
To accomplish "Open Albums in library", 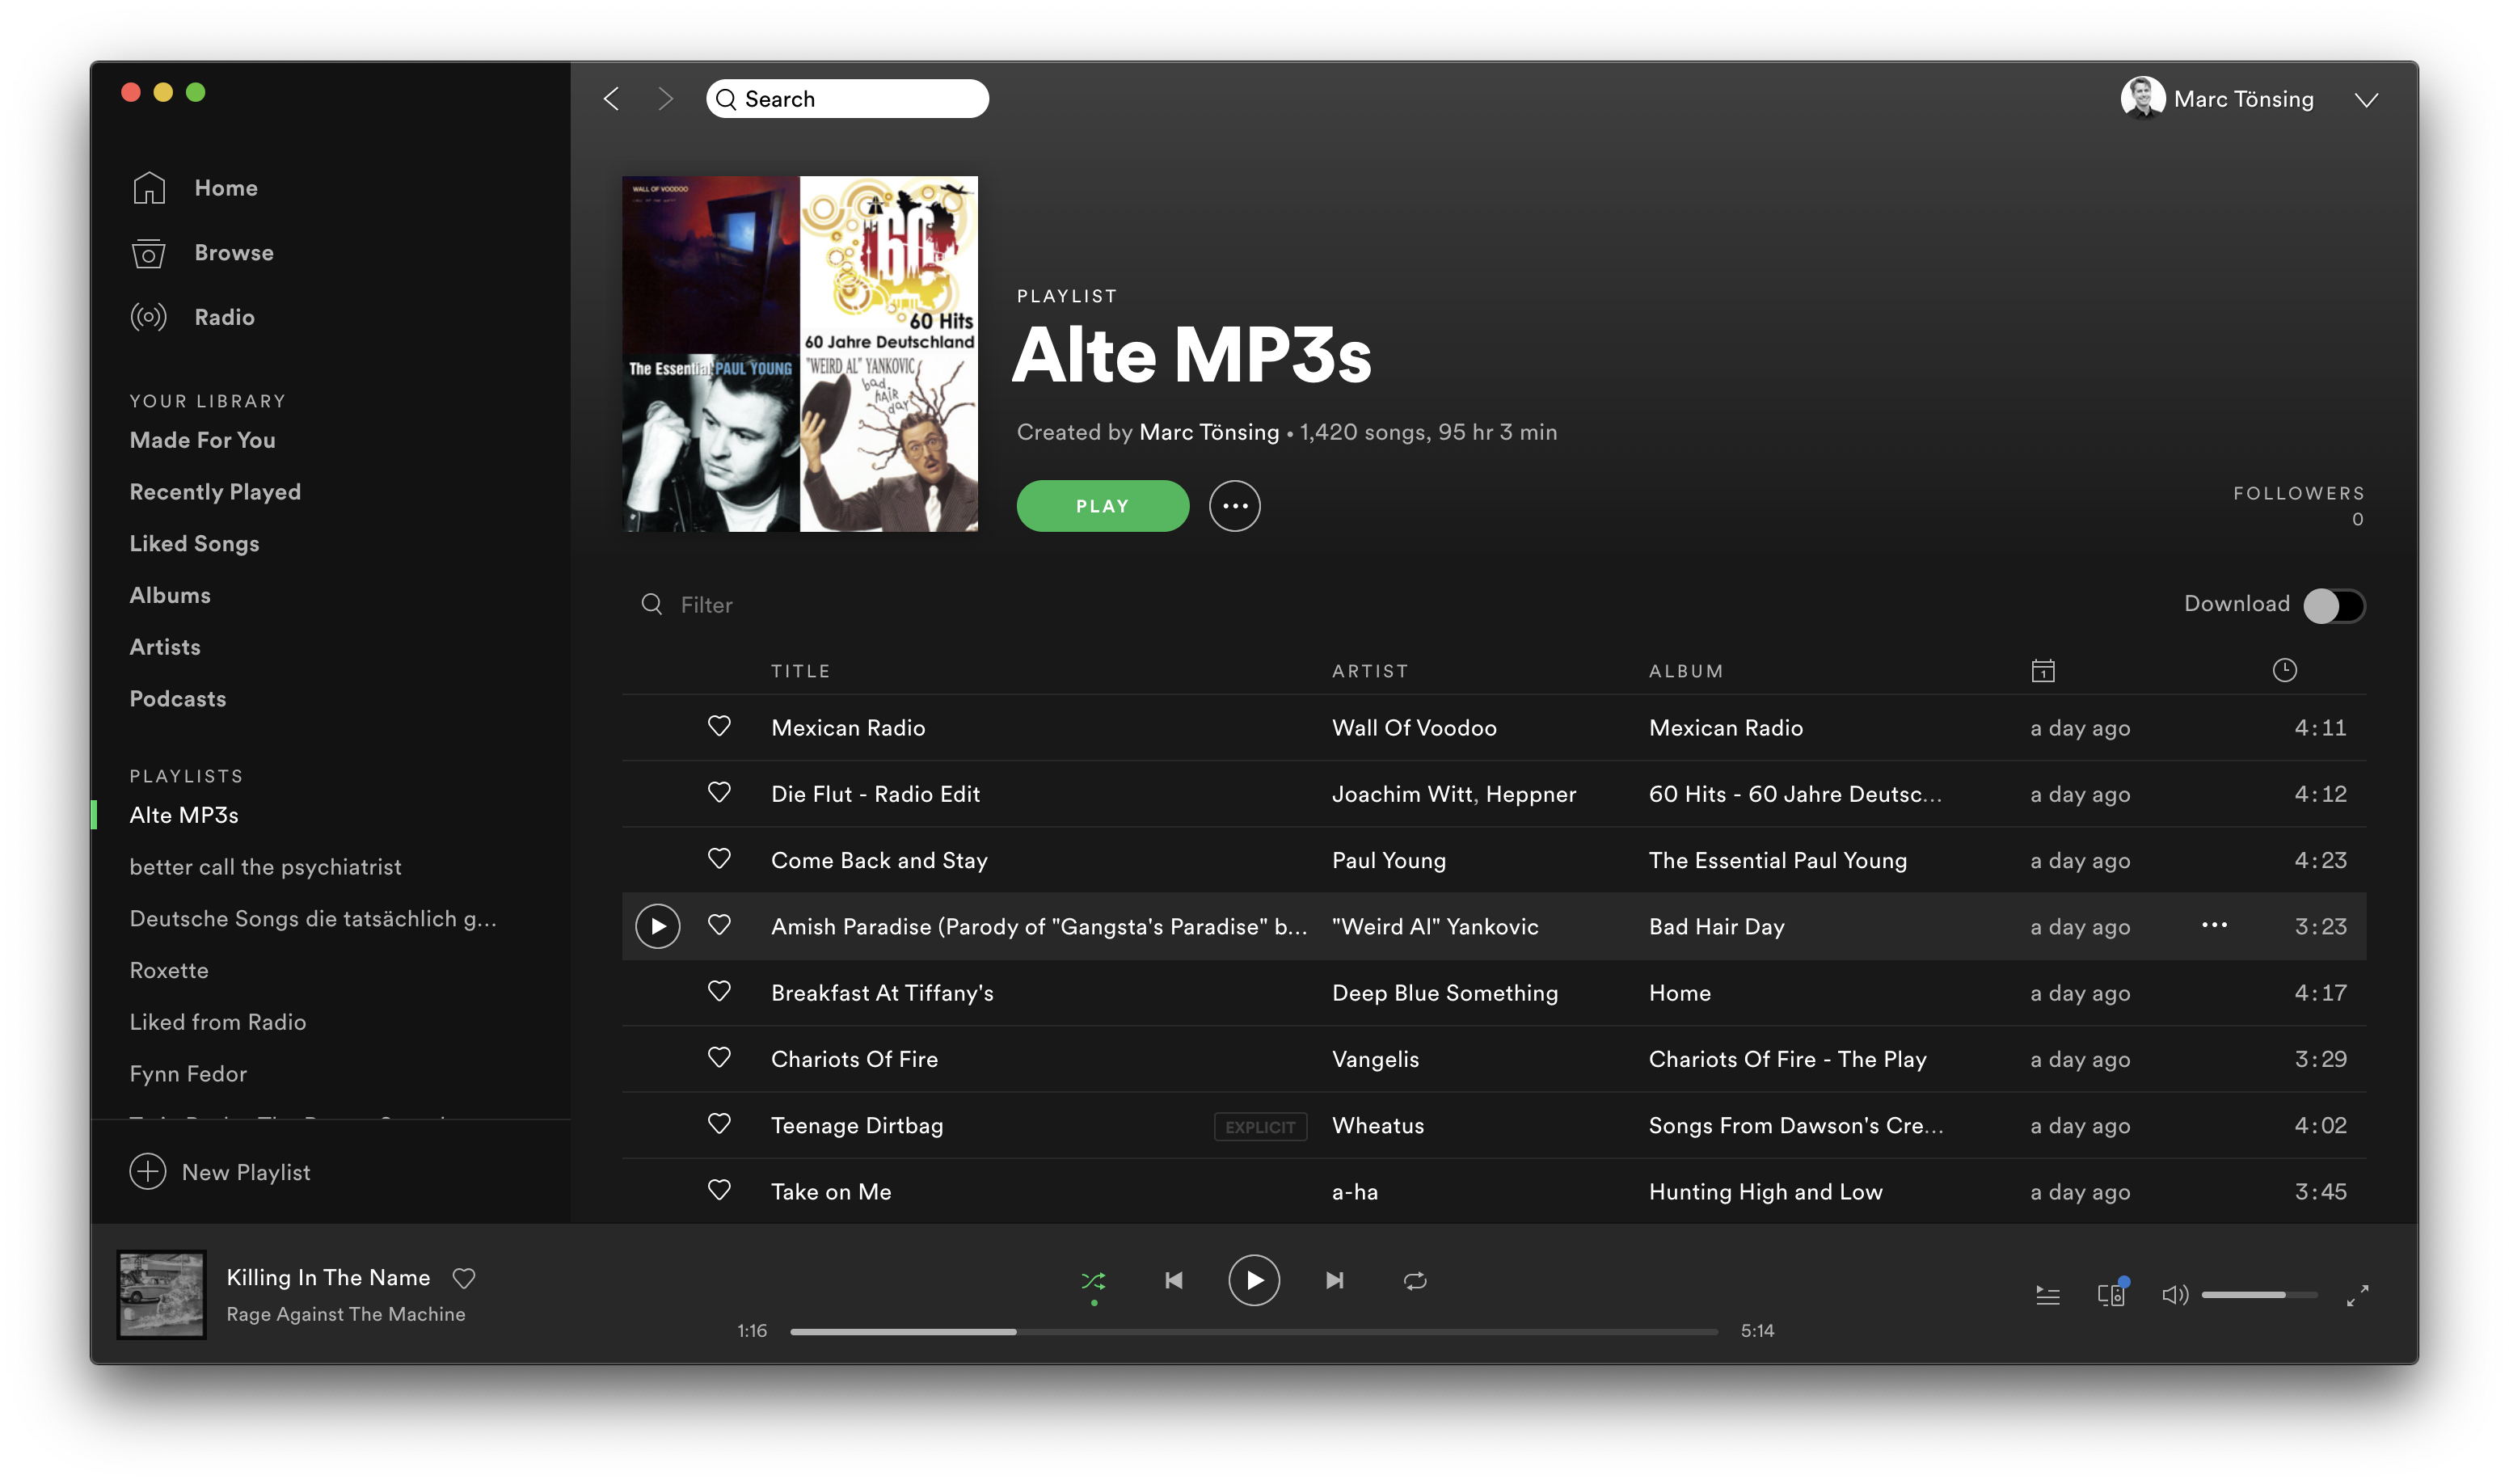I will pos(170,595).
